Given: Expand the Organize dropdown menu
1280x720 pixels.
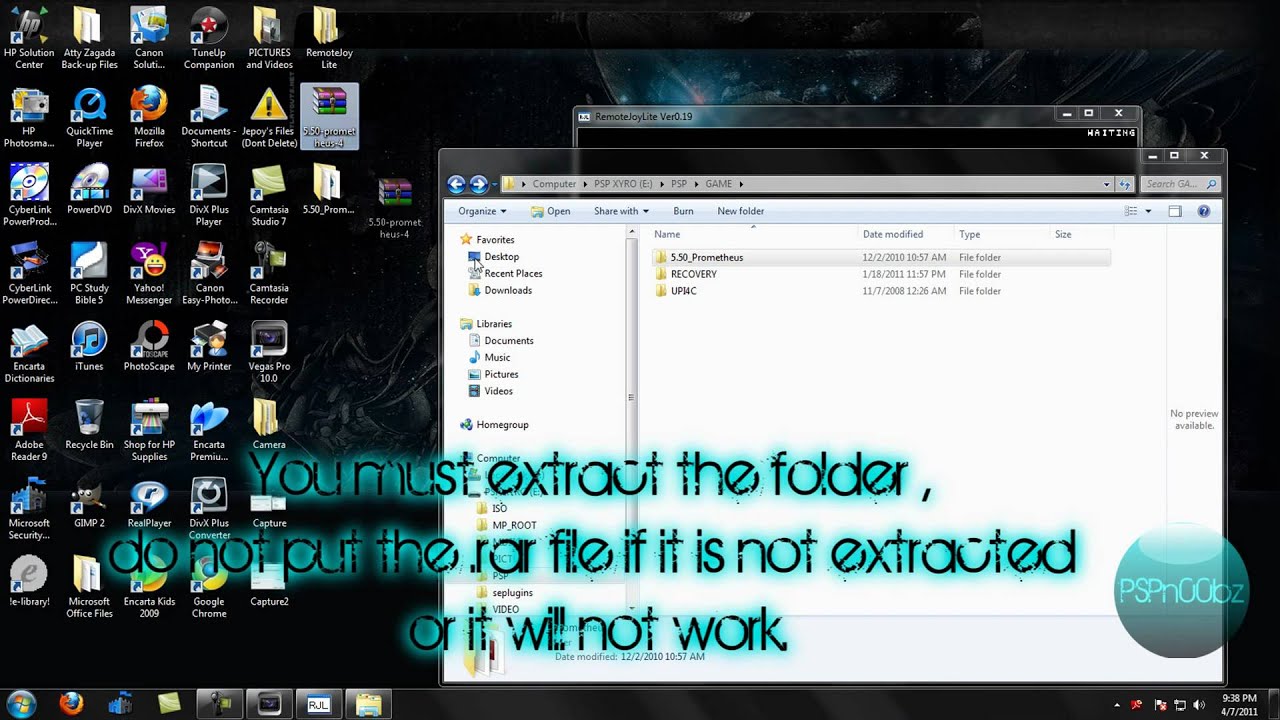Looking at the screenshot, I should coord(482,211).
